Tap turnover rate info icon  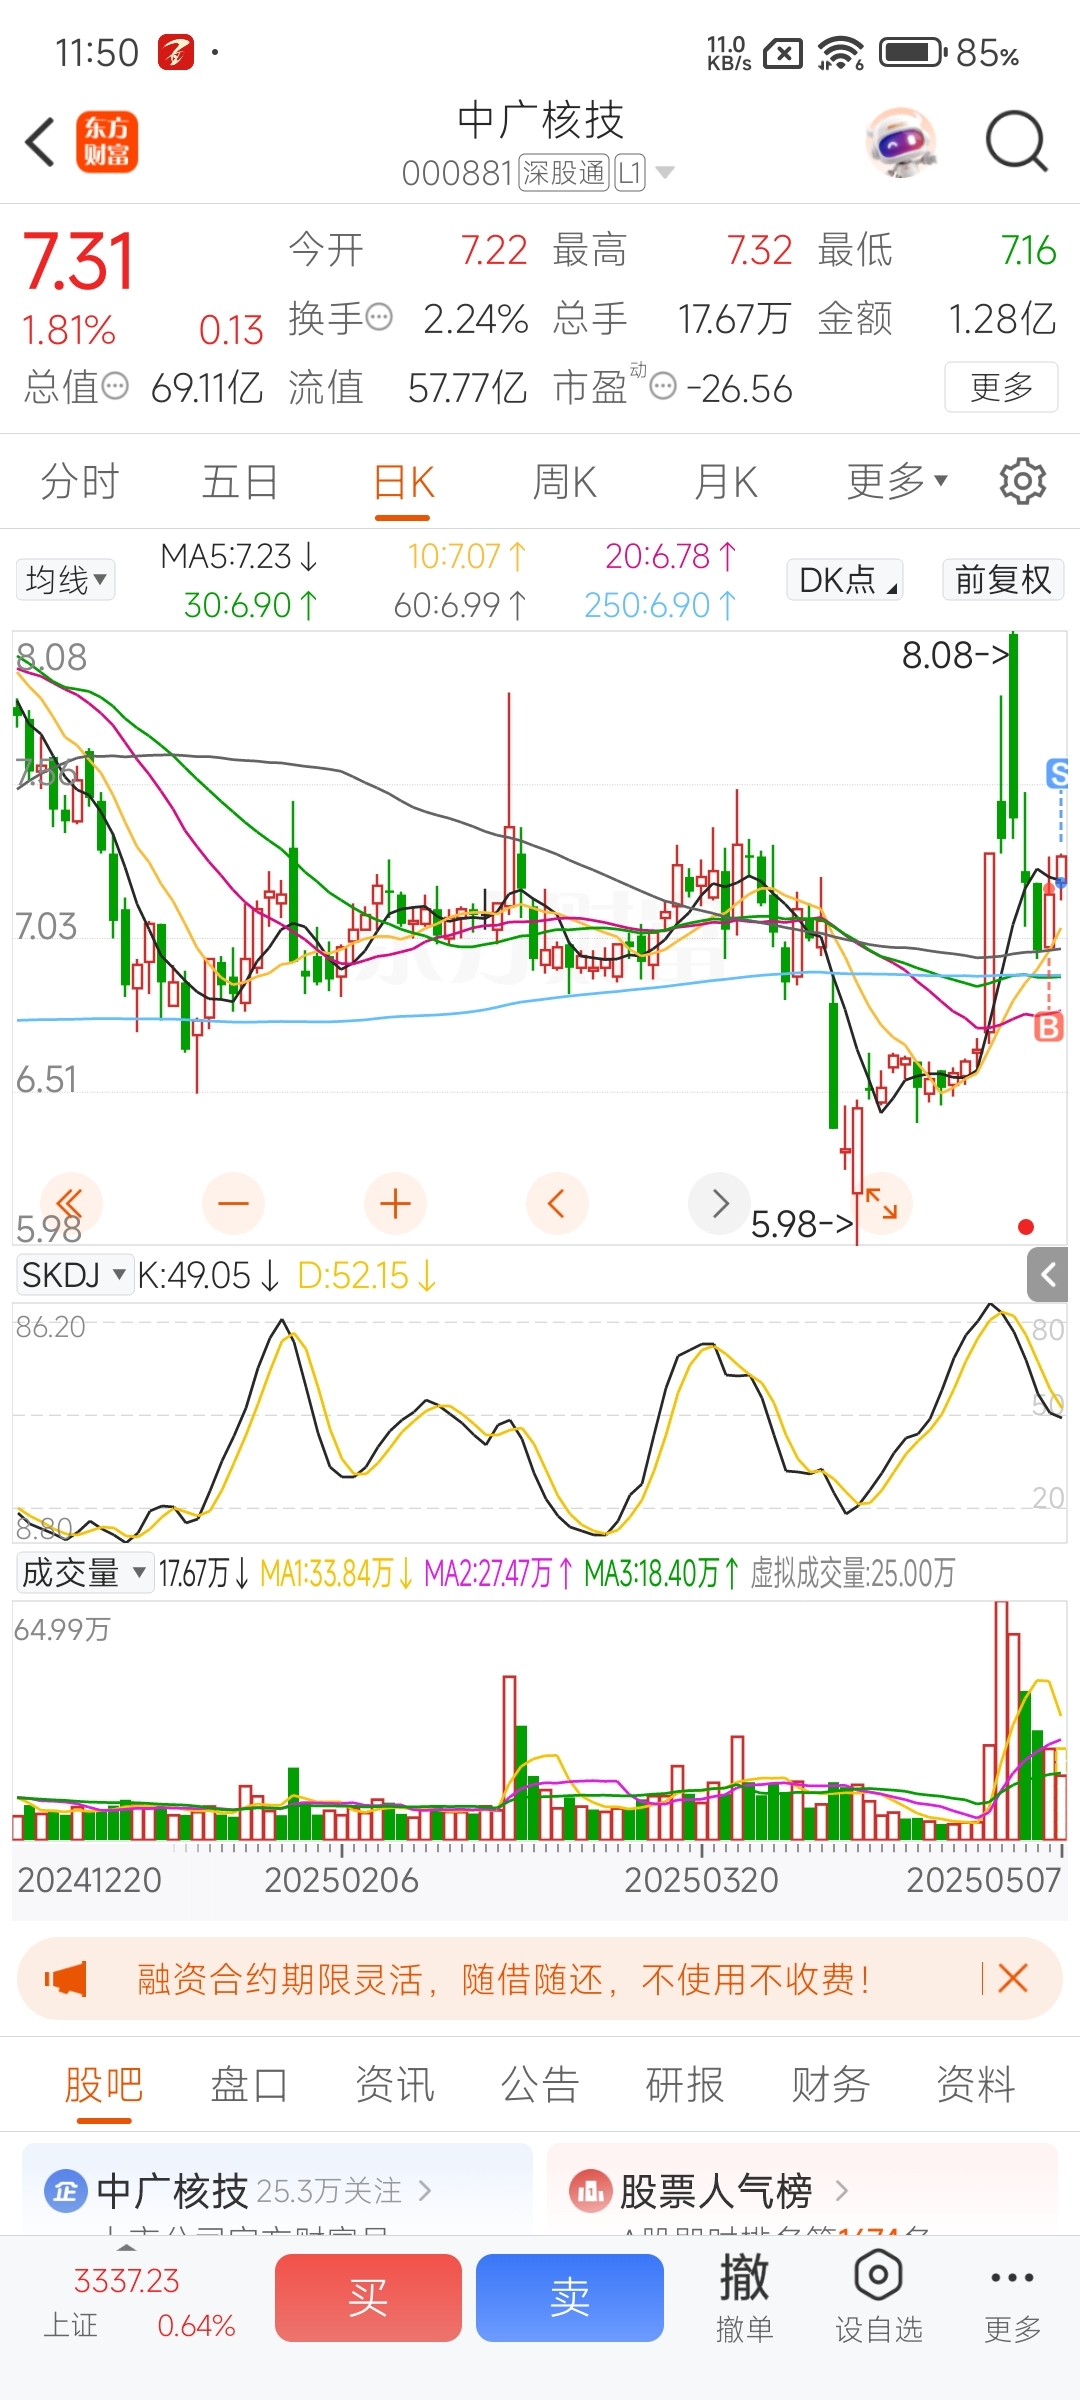380,318
